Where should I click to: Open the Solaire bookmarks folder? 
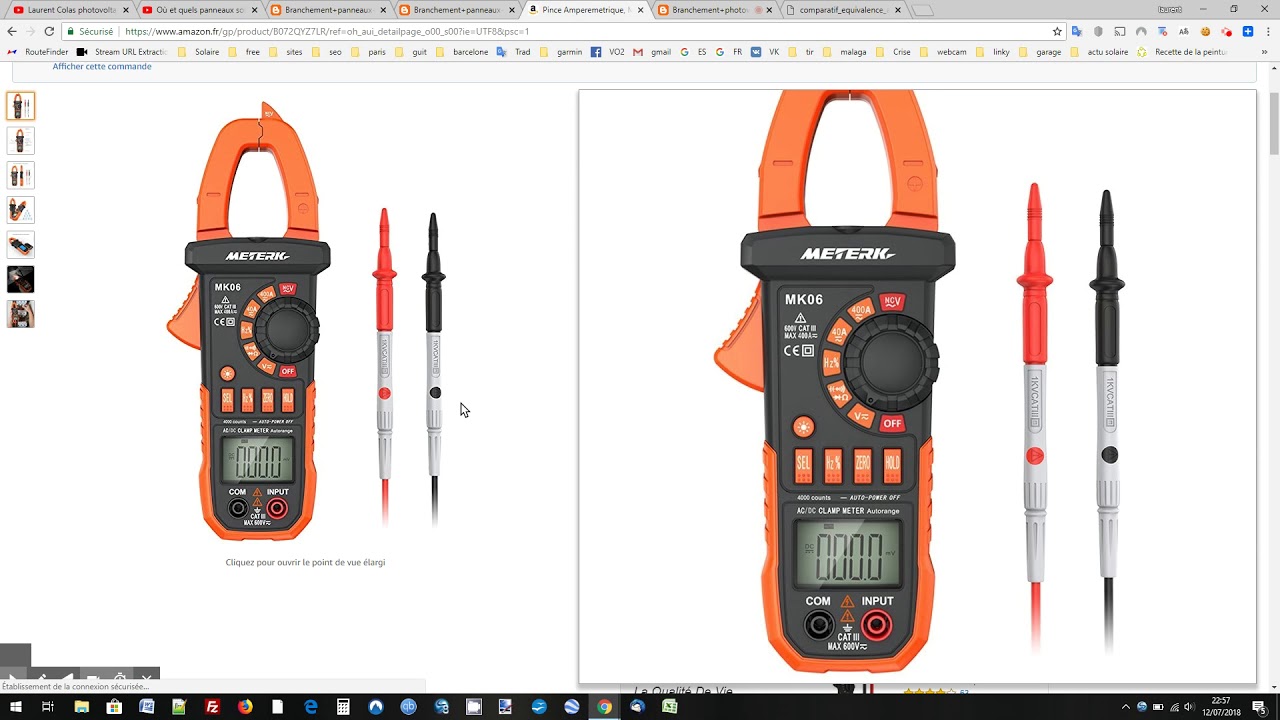199,52
